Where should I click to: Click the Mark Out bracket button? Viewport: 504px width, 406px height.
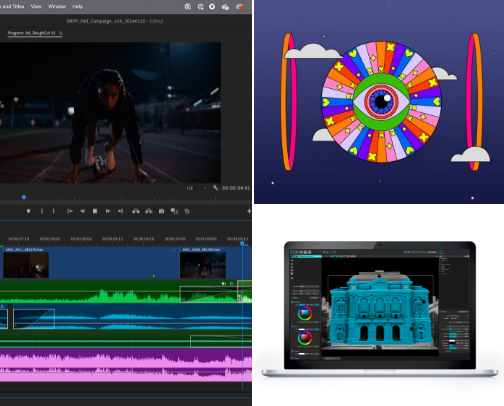click(53, 211)
